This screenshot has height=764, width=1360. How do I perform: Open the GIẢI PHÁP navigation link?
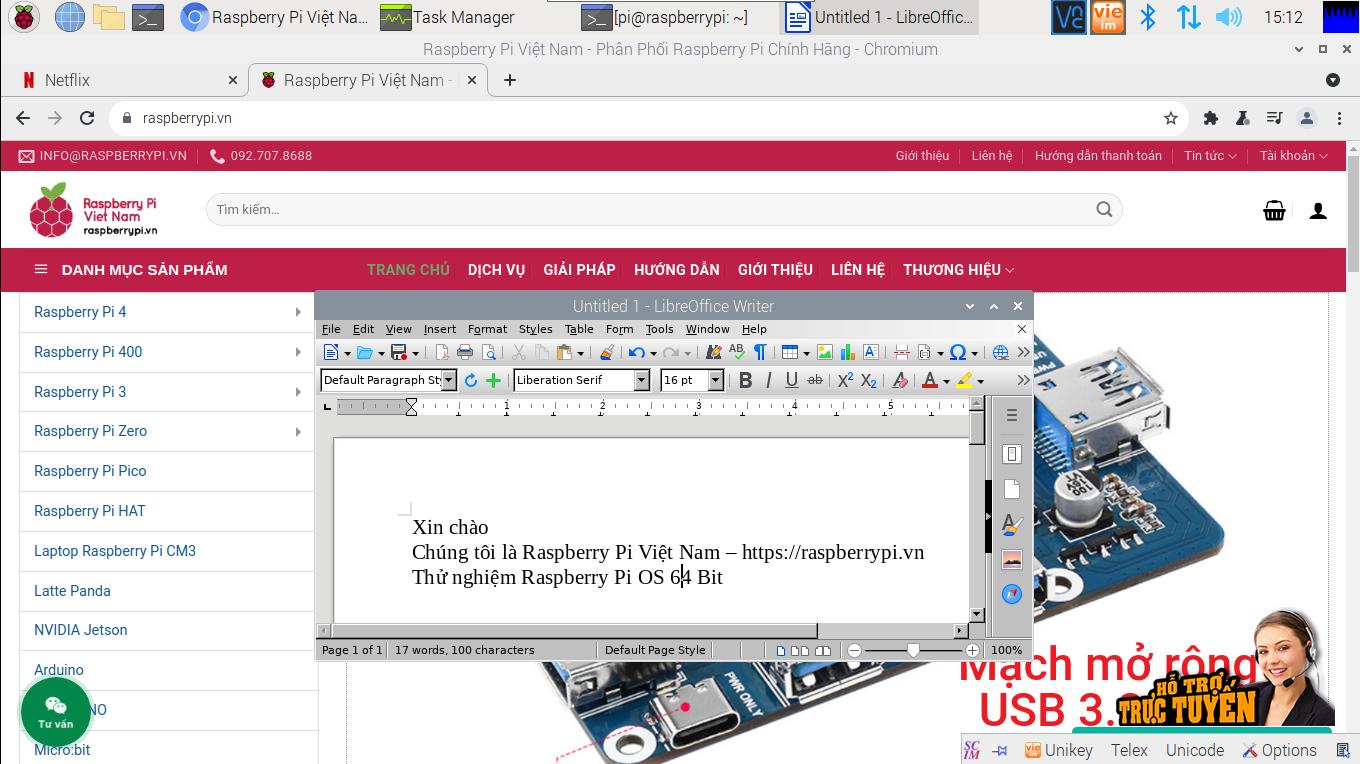point(579,270)
